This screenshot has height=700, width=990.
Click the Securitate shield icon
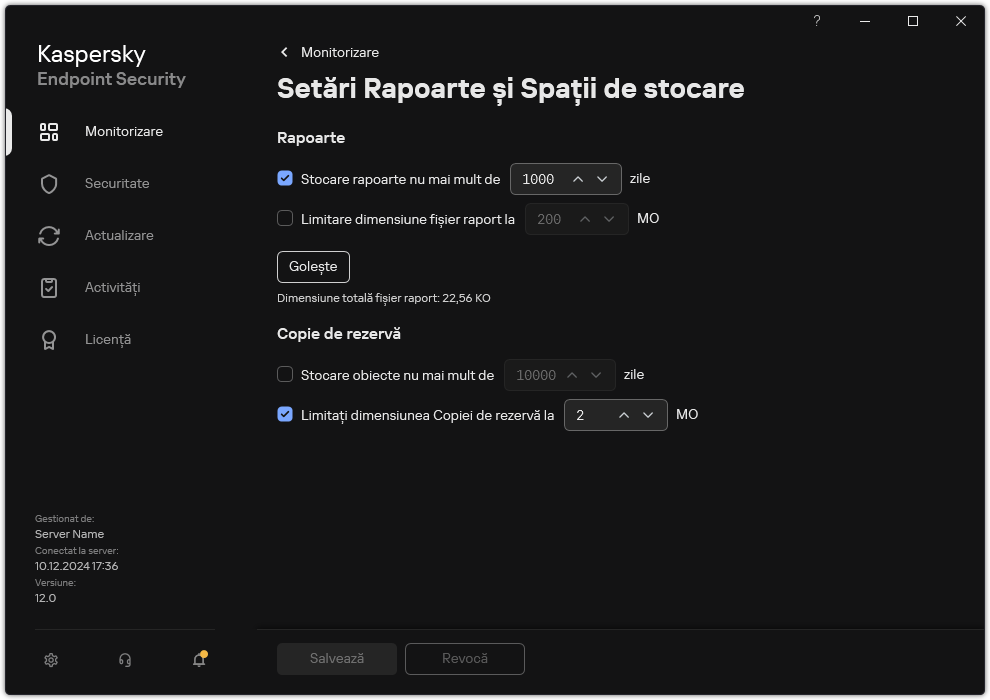click(x=49, y=184)
